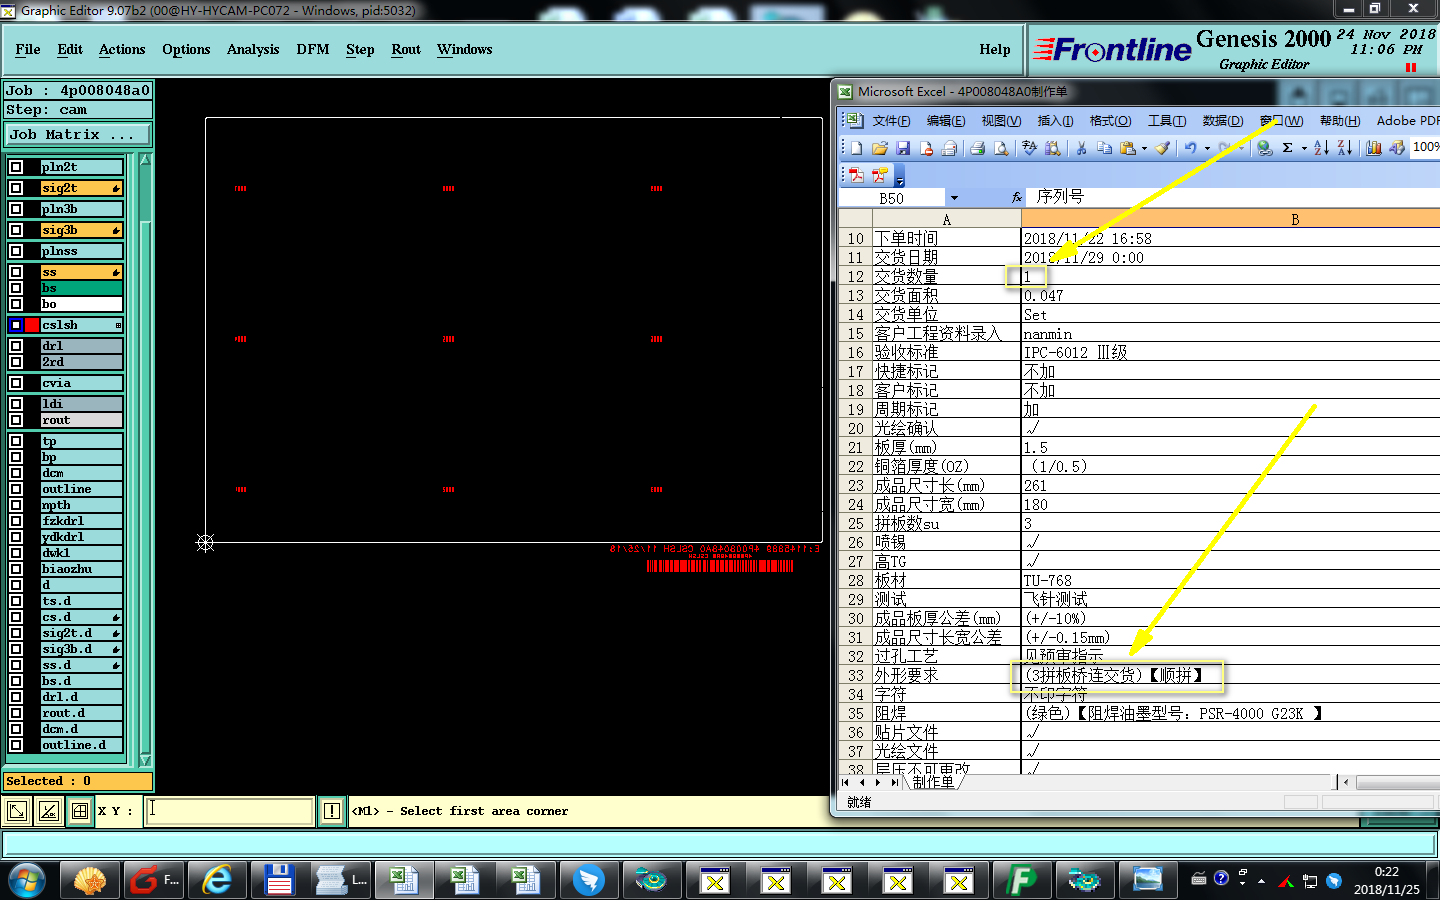Toggle the checkbox for layer pln2t
The width and height of the screenshot is (1440, 900).
pyautogui.click(x=16, y=167)
